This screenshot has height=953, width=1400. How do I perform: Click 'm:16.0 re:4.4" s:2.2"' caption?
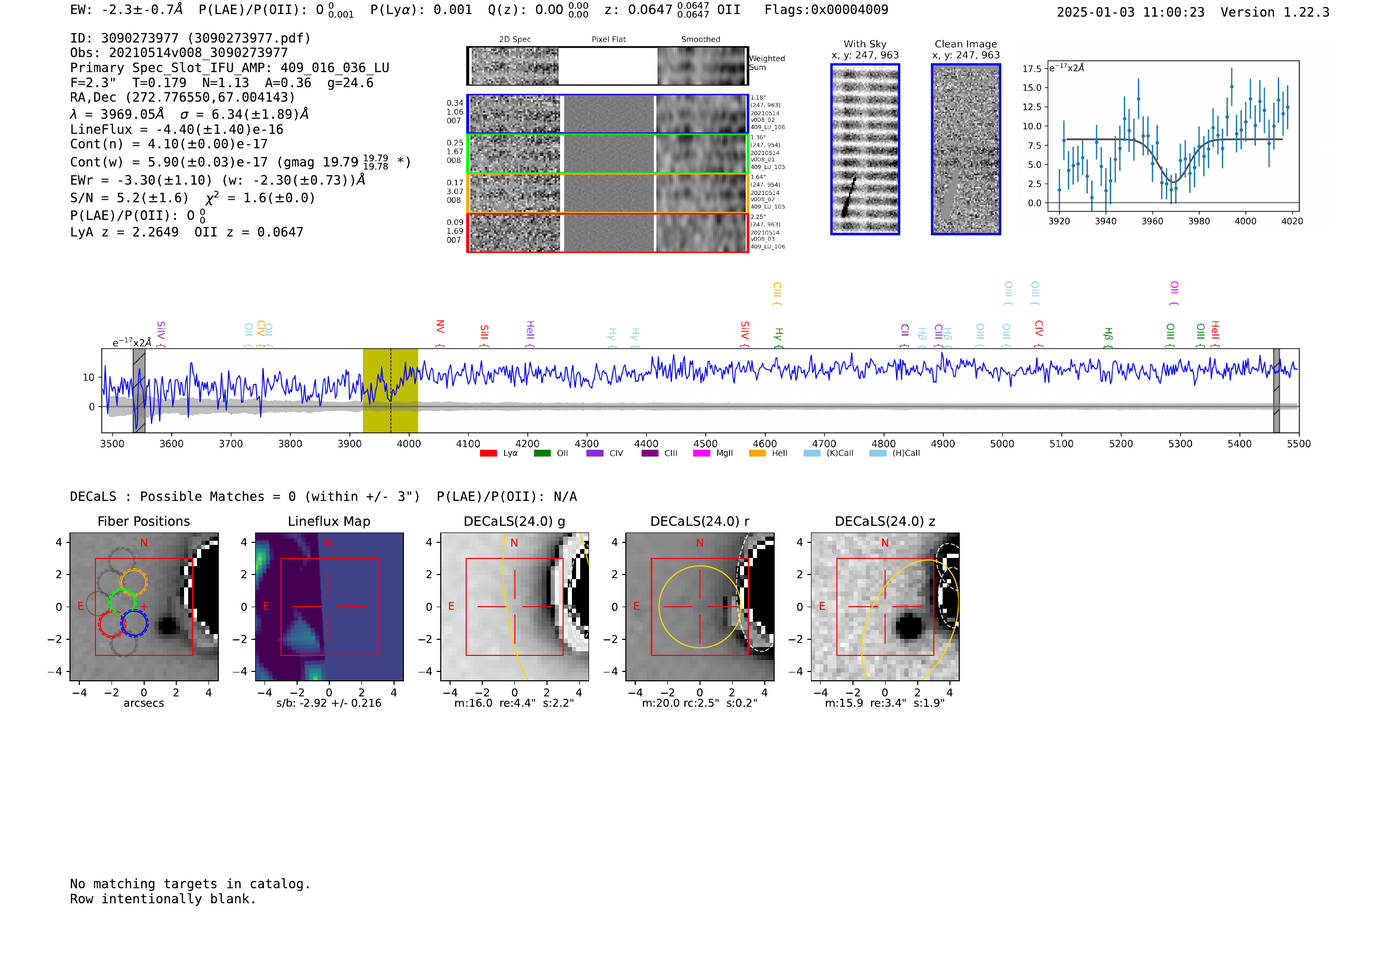click(x=514, y=703)
